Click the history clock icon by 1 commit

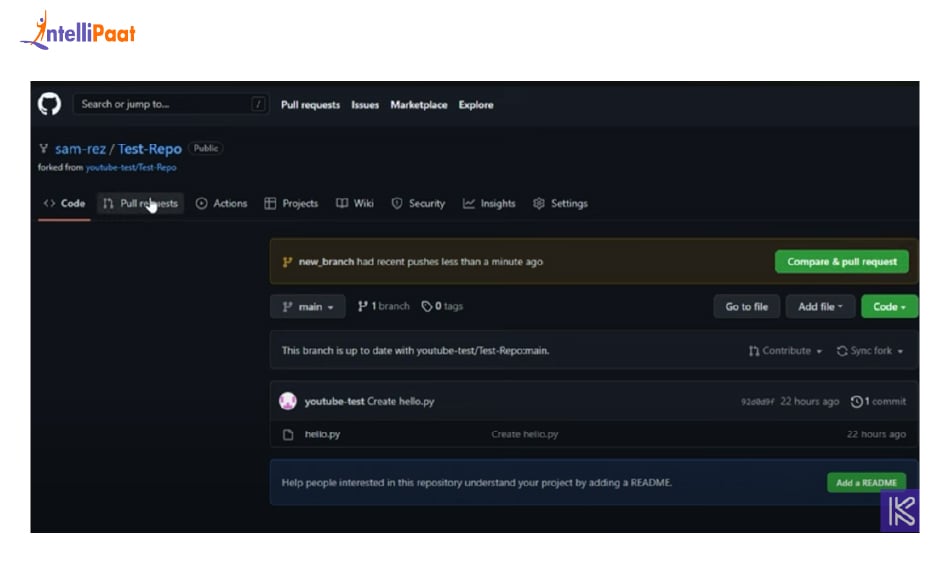point(856,402)
